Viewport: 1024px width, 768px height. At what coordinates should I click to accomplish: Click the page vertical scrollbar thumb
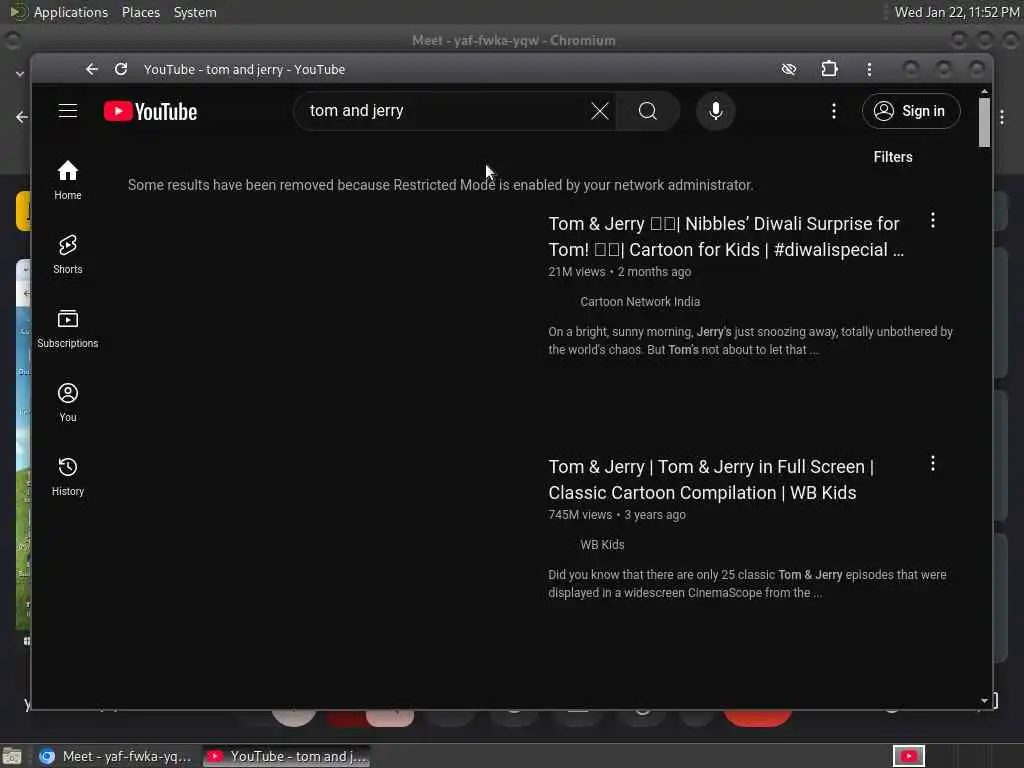(984, 123)
